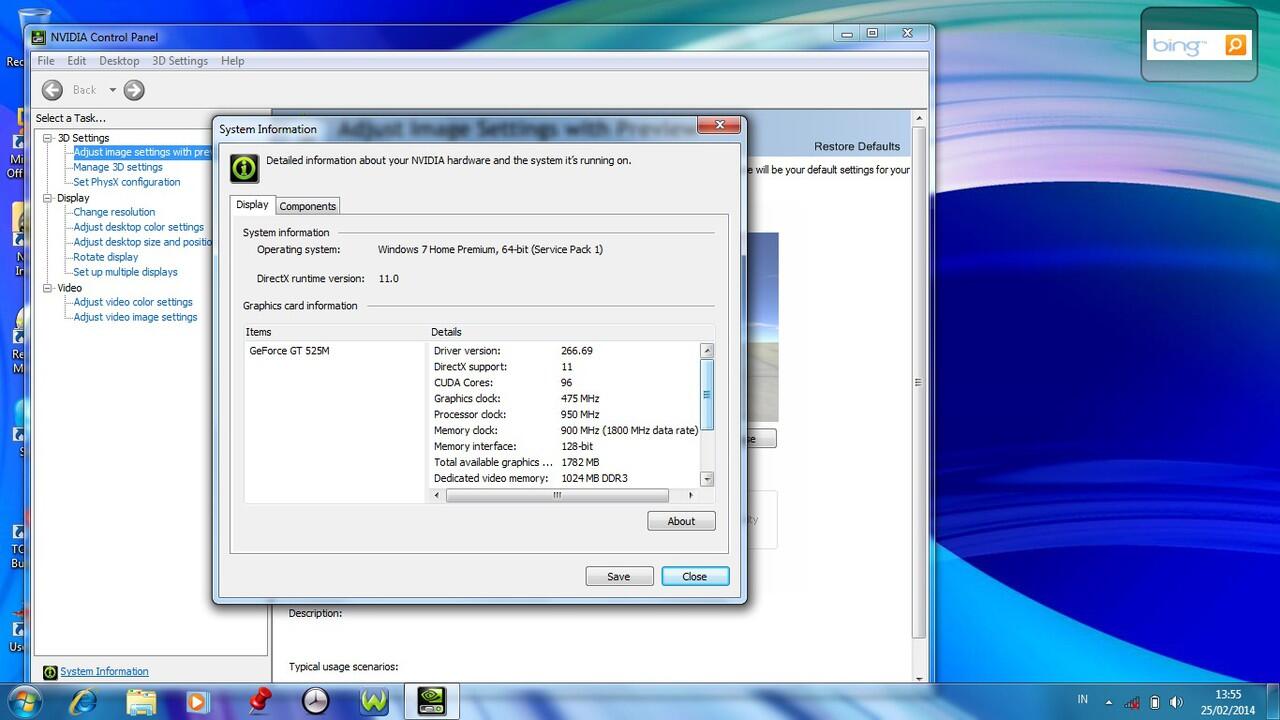Open the Help menu

point(232,61)
